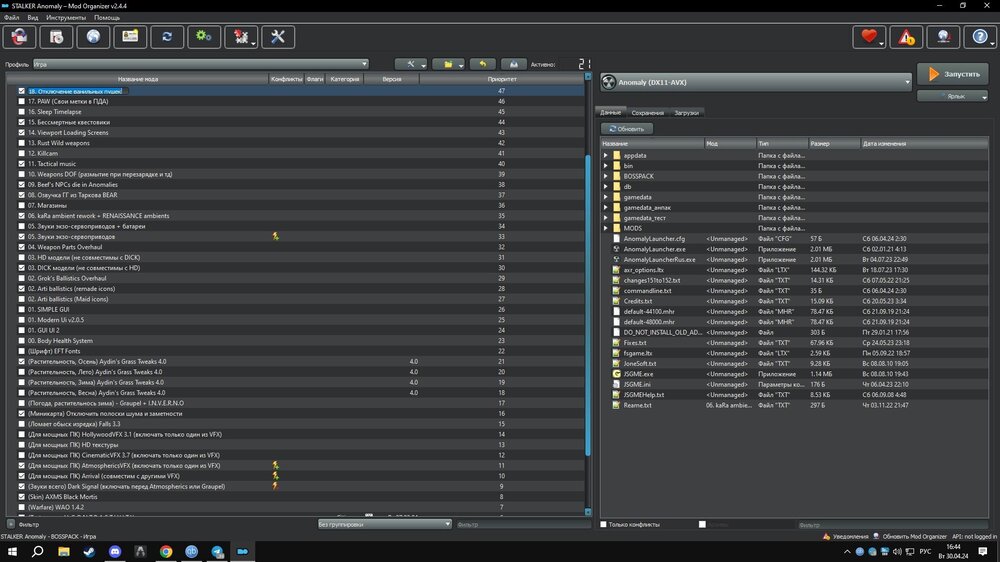Open the Nexus globe icon in toolbar
Screen dimensions: 1000x562
pos(94,37)
